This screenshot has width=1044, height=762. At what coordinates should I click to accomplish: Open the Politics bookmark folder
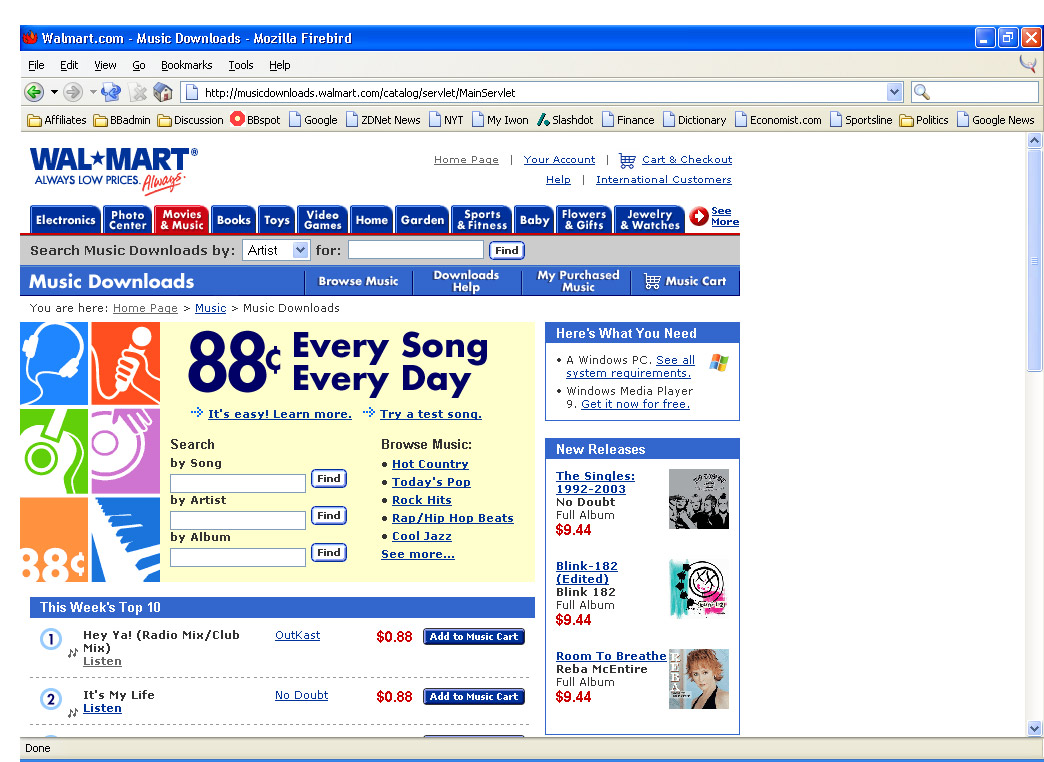(923, 120)
